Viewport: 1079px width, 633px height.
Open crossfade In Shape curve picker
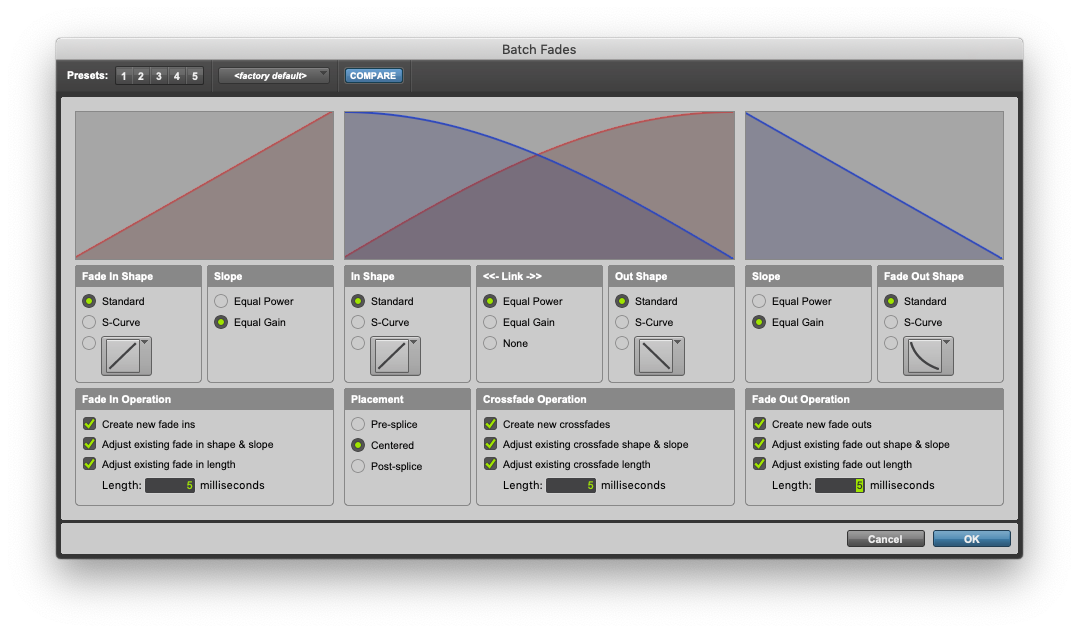[x=395, y=356]
